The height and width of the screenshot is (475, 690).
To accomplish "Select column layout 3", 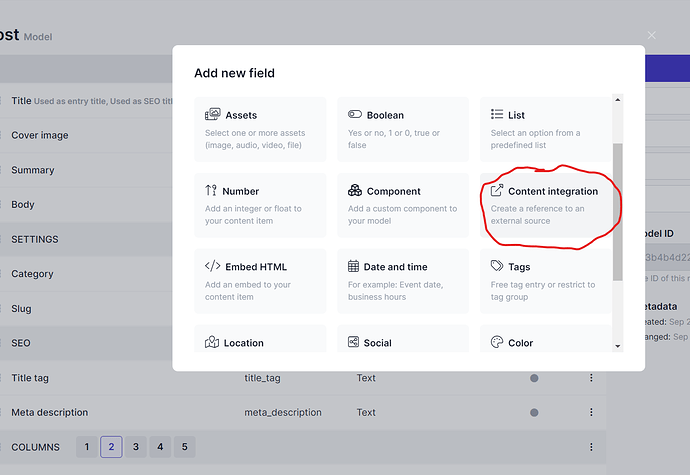I will pyautogui.click(x=136, y=447).
